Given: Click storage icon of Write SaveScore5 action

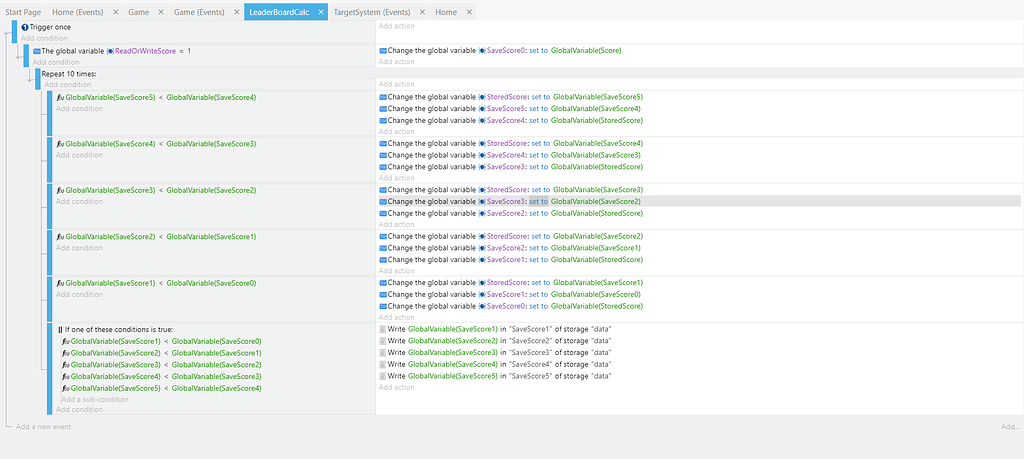Looking at the screenshot, I should click(x=383, y=376).
